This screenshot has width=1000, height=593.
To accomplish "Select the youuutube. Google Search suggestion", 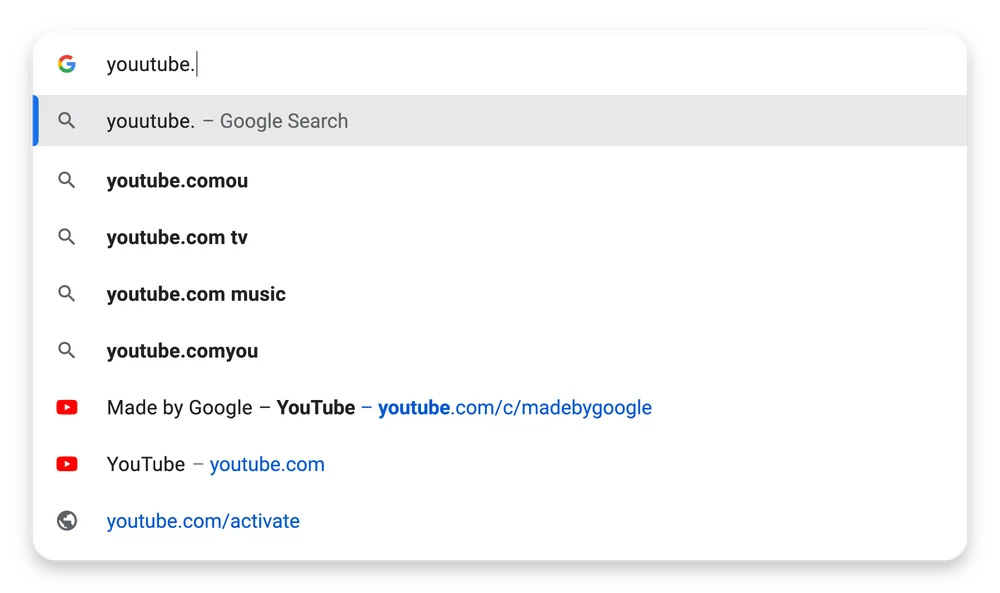I will coord(227,120).
